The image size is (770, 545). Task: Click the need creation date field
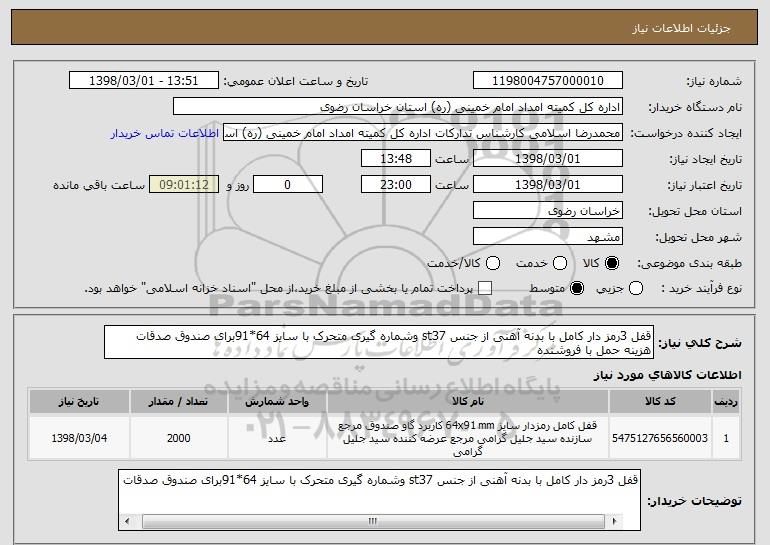pos(548,159)
